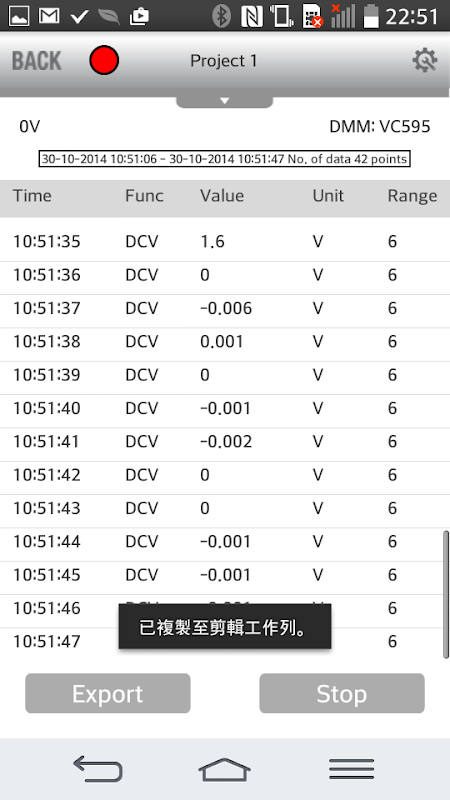
Task: Select the 10:51:35 row with value 1.6
Action: tap(225, 241)
